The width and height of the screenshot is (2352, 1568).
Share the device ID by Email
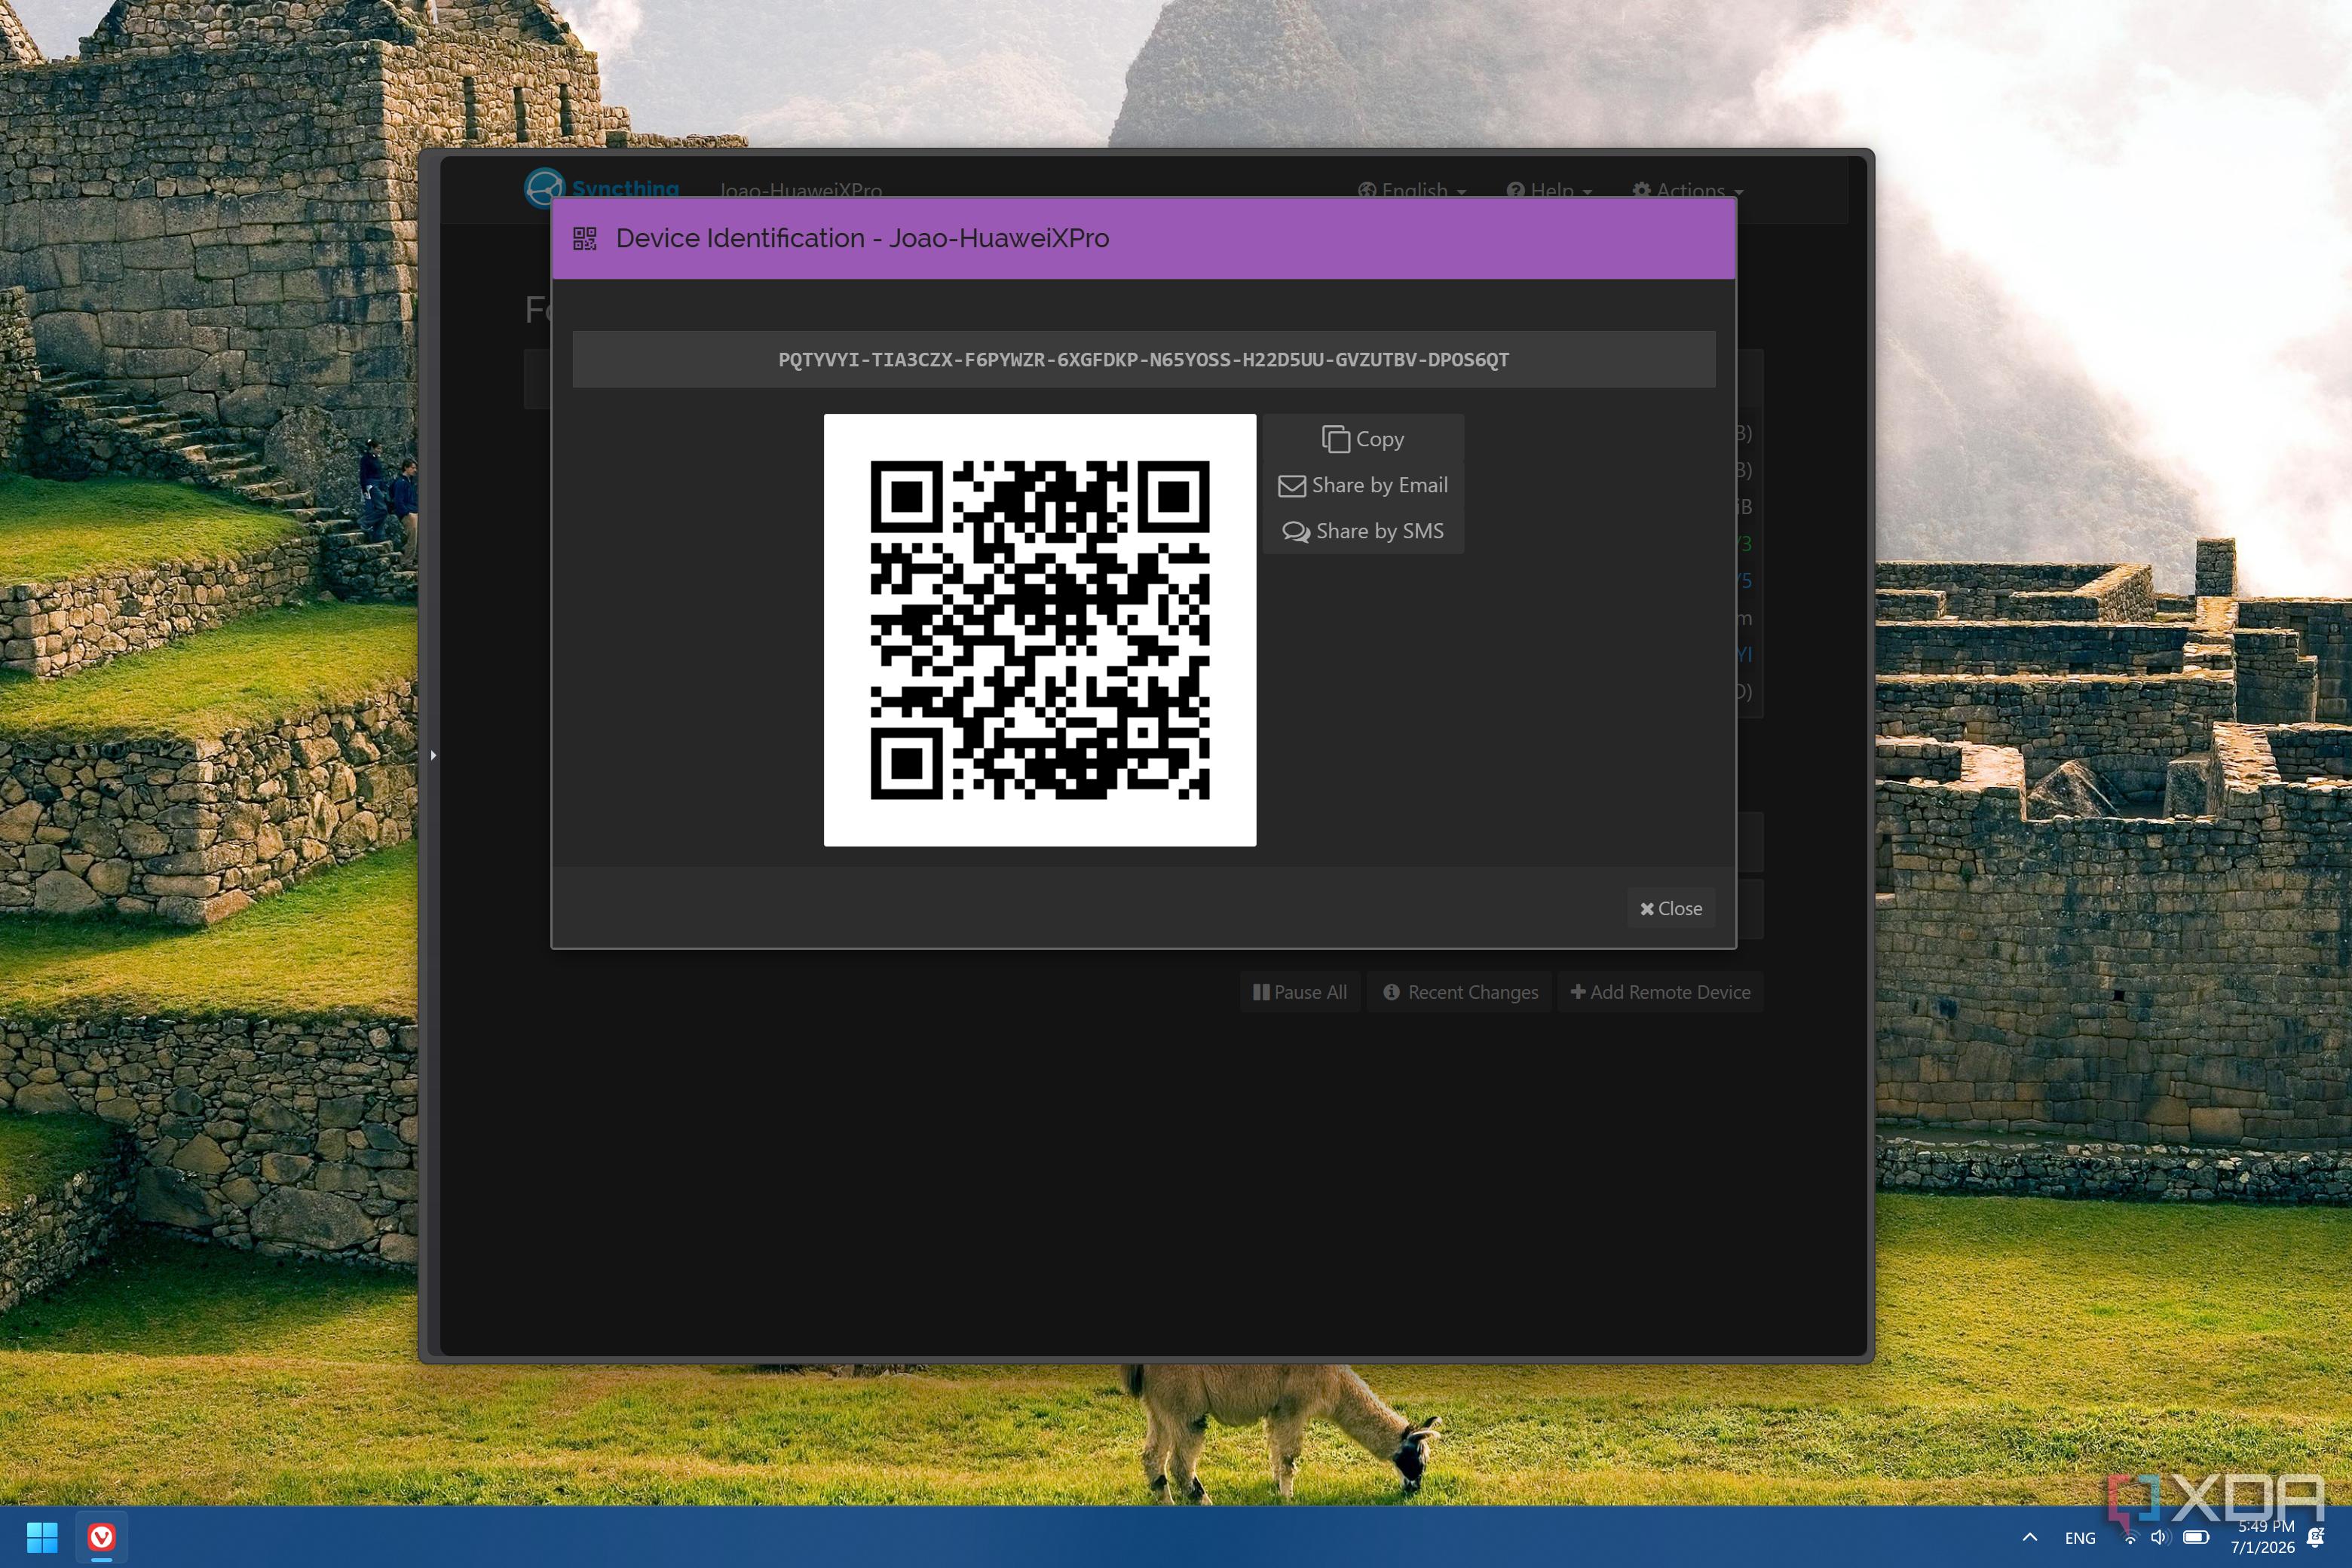1363,485
